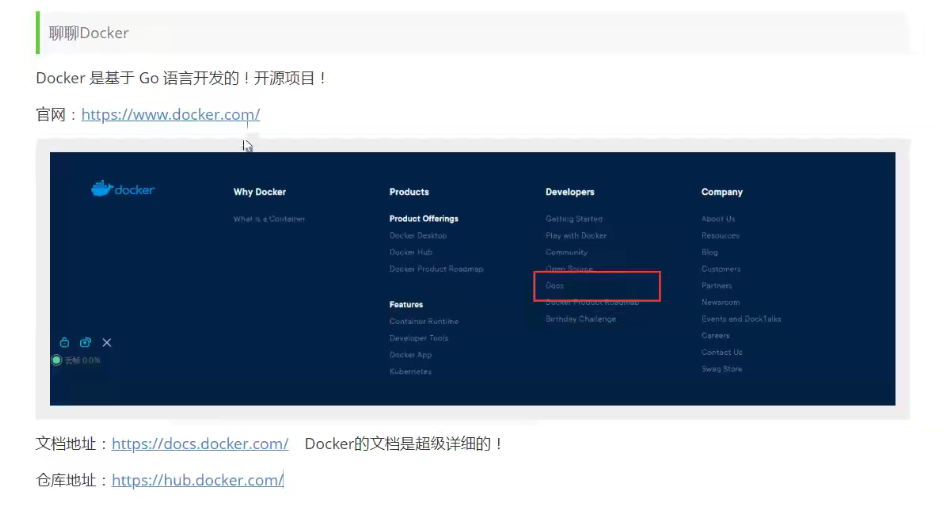Click the 'Products' footer heading

[409, 192]
